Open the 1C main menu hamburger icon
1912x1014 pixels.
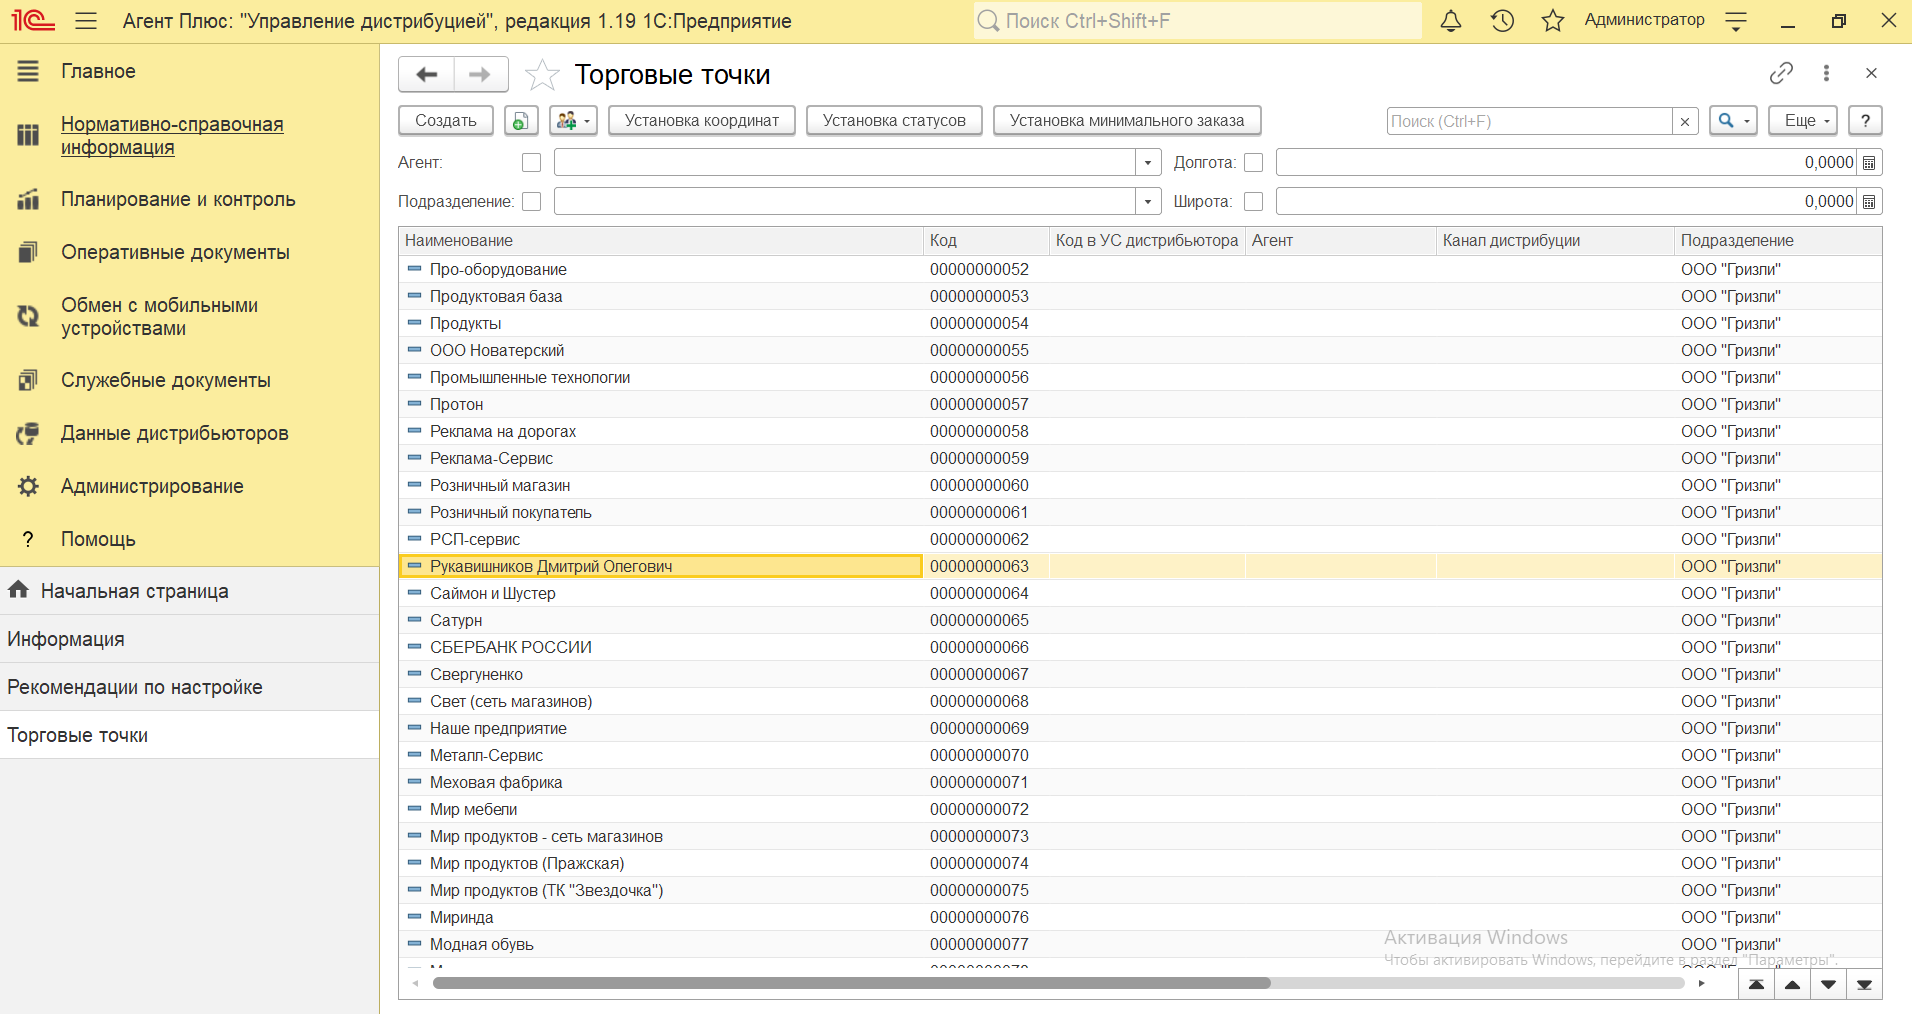coord(86,21)
